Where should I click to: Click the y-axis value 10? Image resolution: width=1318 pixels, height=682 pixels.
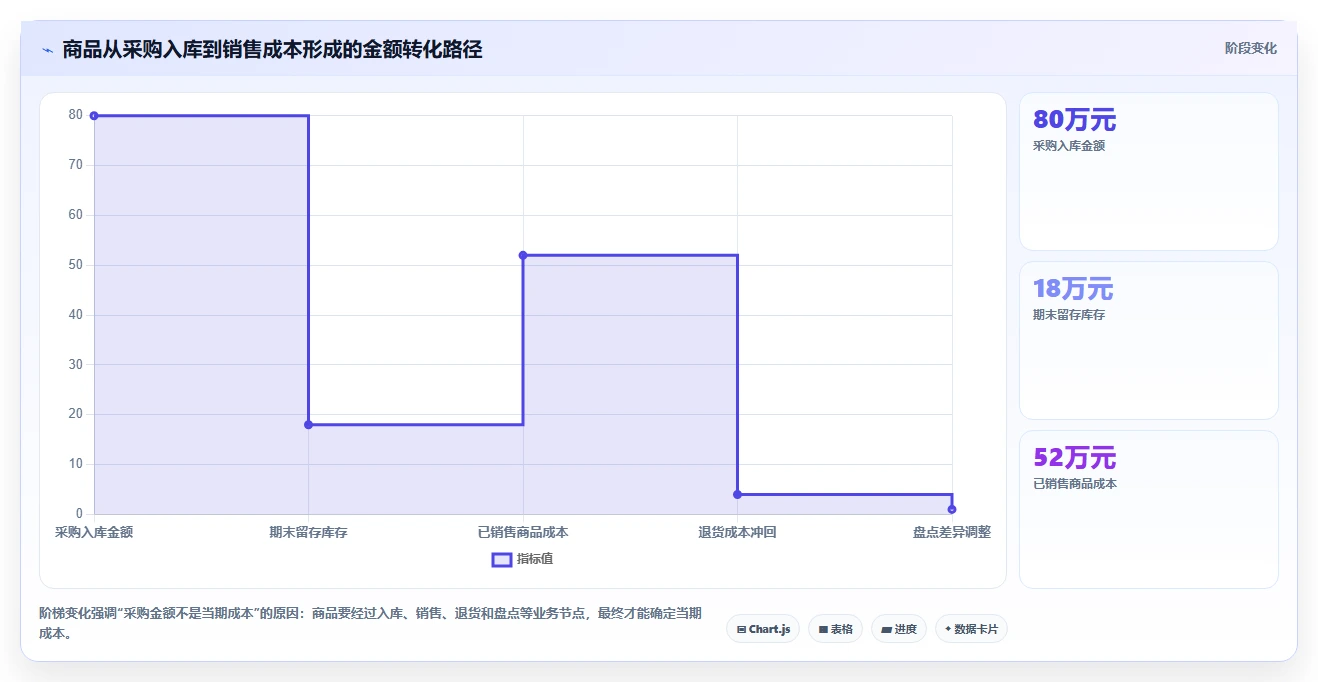coord(76,464)
